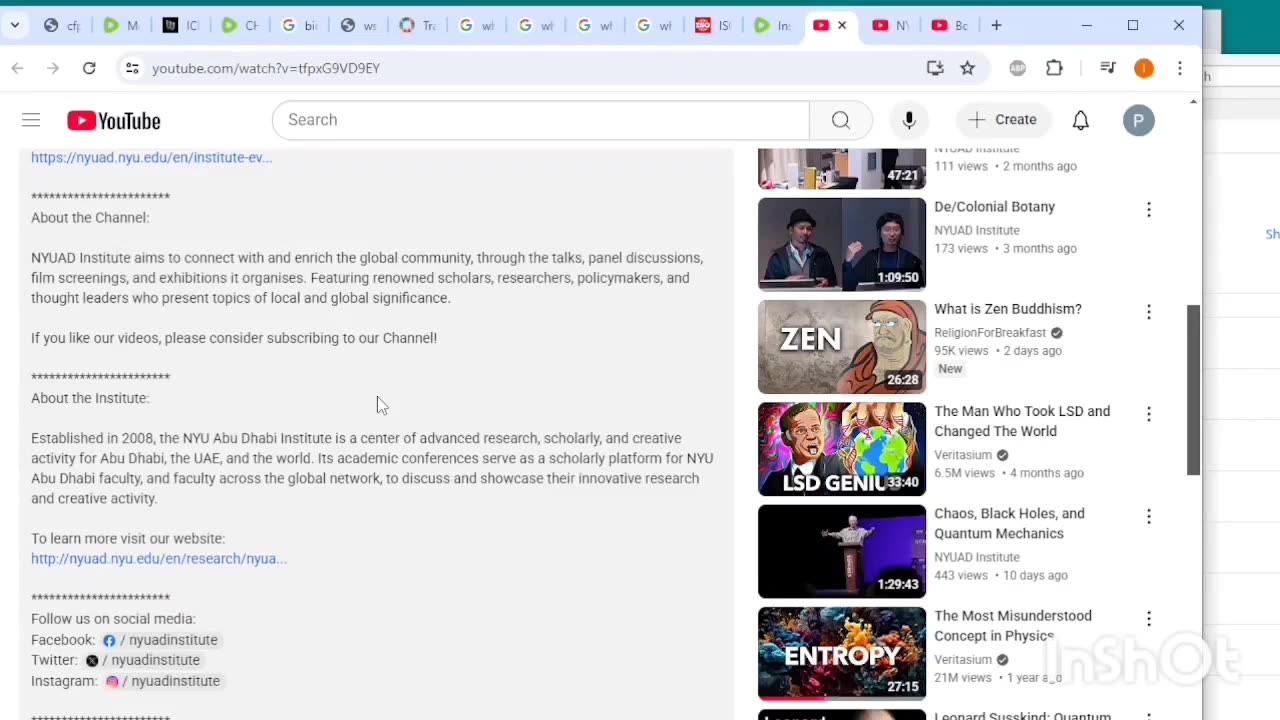The width and height of the screenshot is (1280, 720).
Task: Click the page vertical scrollbar thumb
Action: (1193, 390)
